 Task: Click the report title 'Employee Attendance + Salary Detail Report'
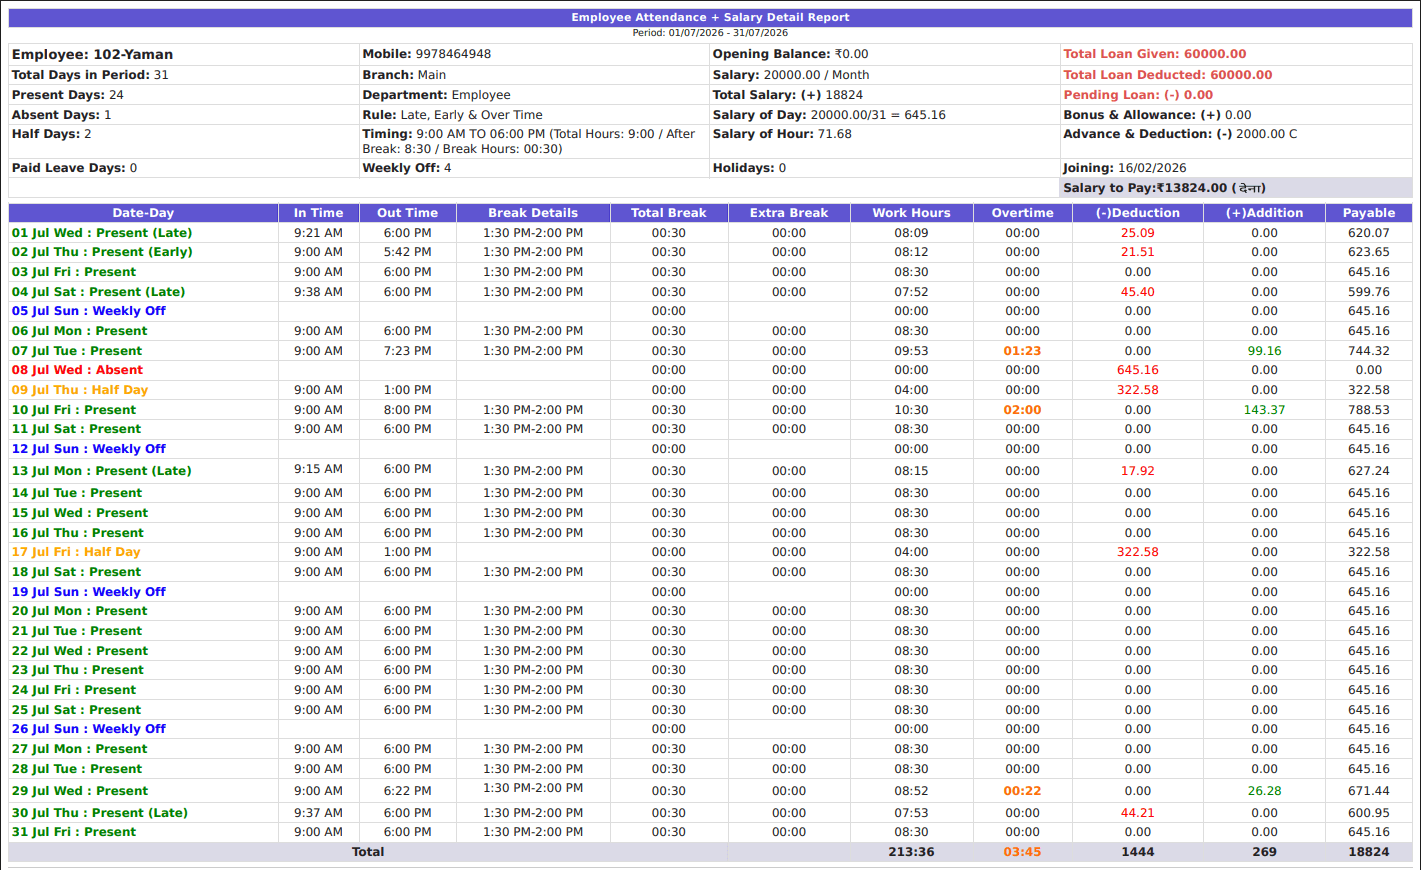pos(710,17)
